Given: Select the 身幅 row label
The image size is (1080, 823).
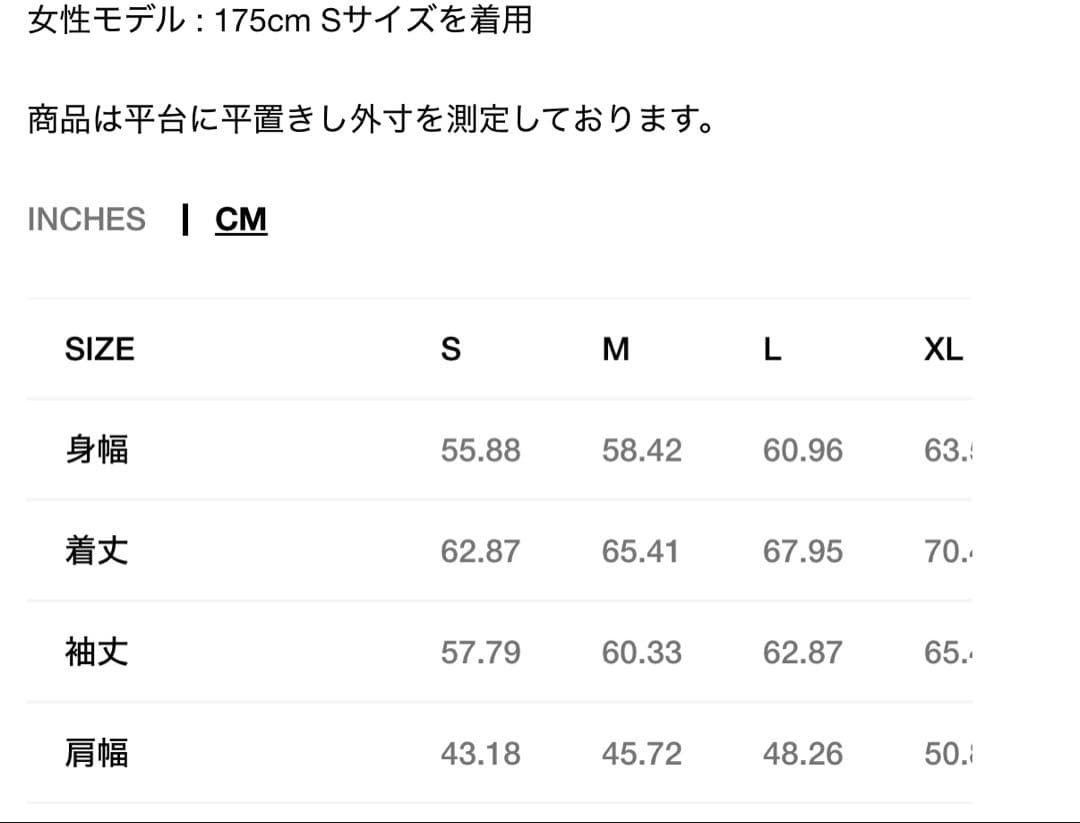Looking at the screenshot, I should [x=97, y=450].
